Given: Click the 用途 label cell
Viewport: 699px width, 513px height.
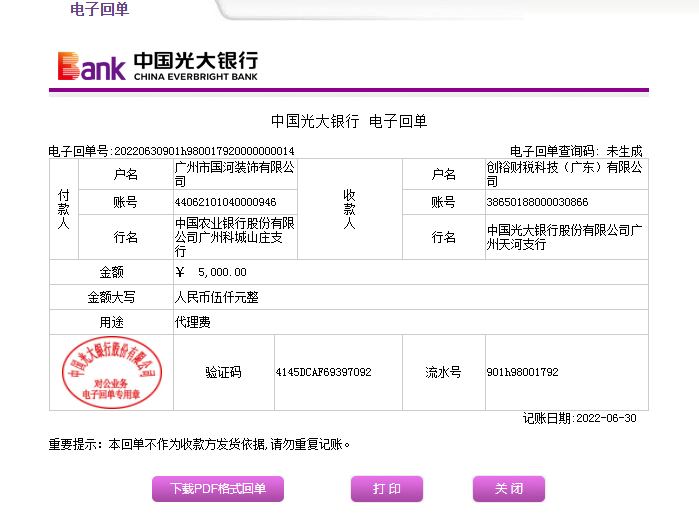Looking at the screenshot, I should pyautogui.click(x=111, y=322).
